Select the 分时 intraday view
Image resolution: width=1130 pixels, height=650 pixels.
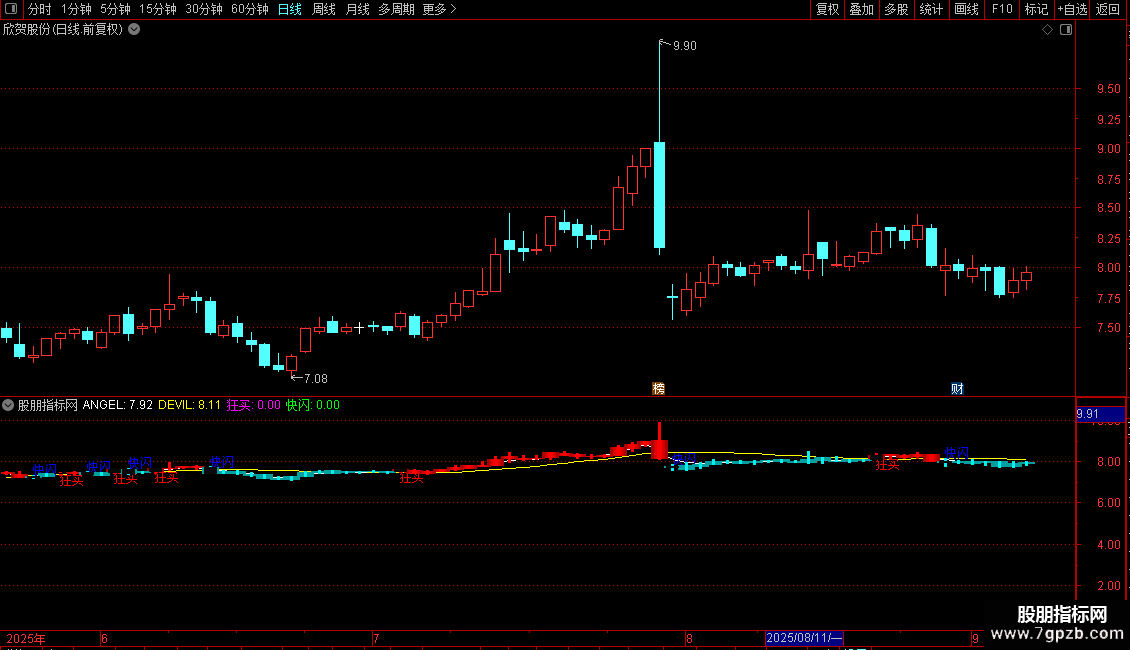(x=40, y=9)
